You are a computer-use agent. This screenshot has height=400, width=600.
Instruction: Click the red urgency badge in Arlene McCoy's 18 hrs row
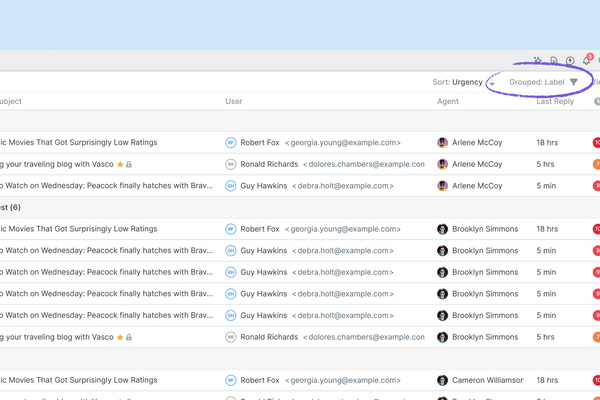point(596,143)
